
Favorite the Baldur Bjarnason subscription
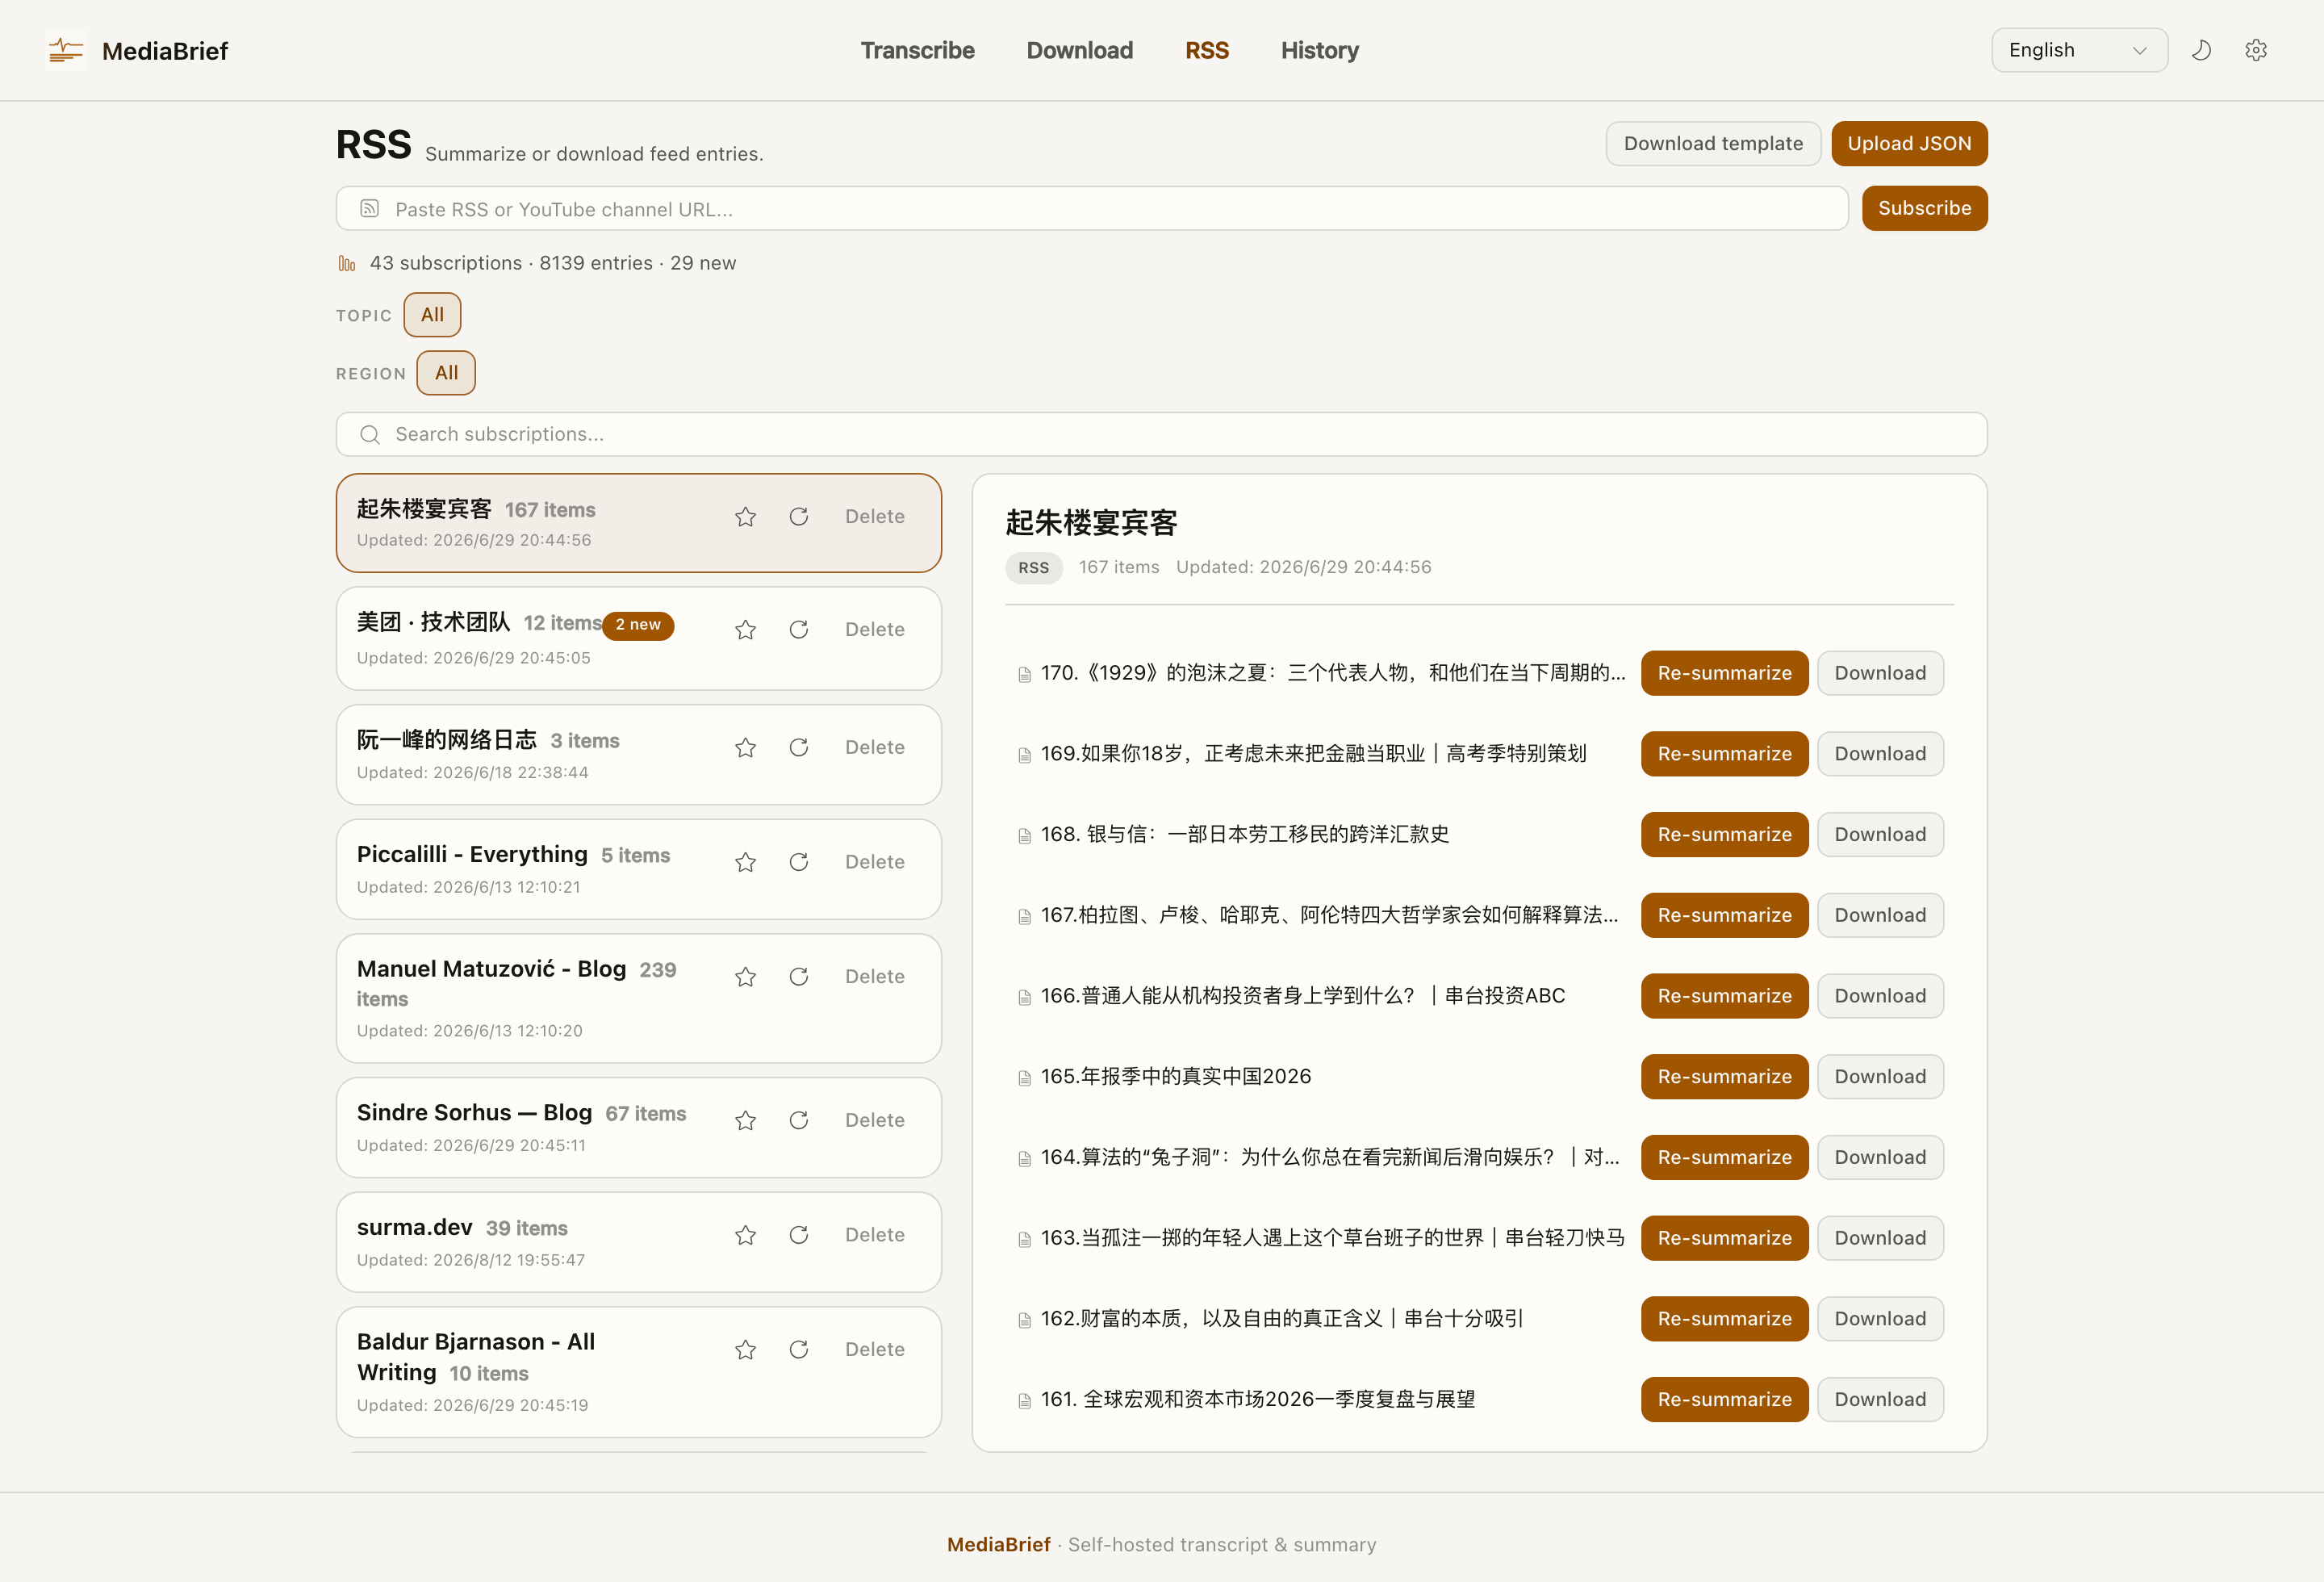coord(745,1349)
